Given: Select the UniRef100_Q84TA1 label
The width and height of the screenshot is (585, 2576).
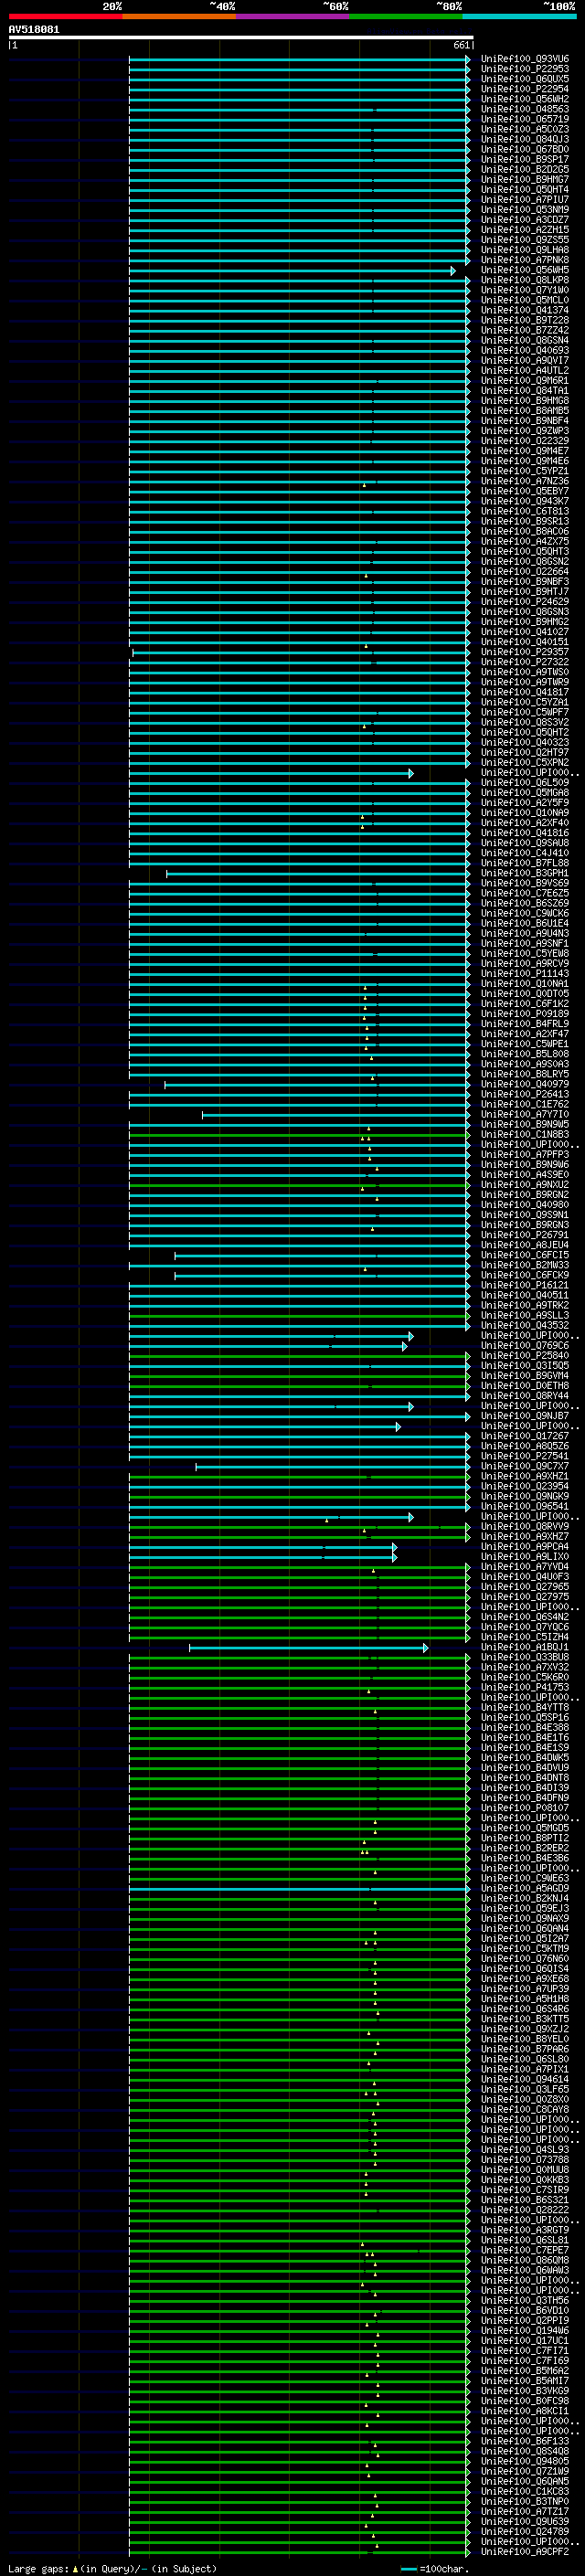Looking at the screenshot, I should (x=525, y=391).
